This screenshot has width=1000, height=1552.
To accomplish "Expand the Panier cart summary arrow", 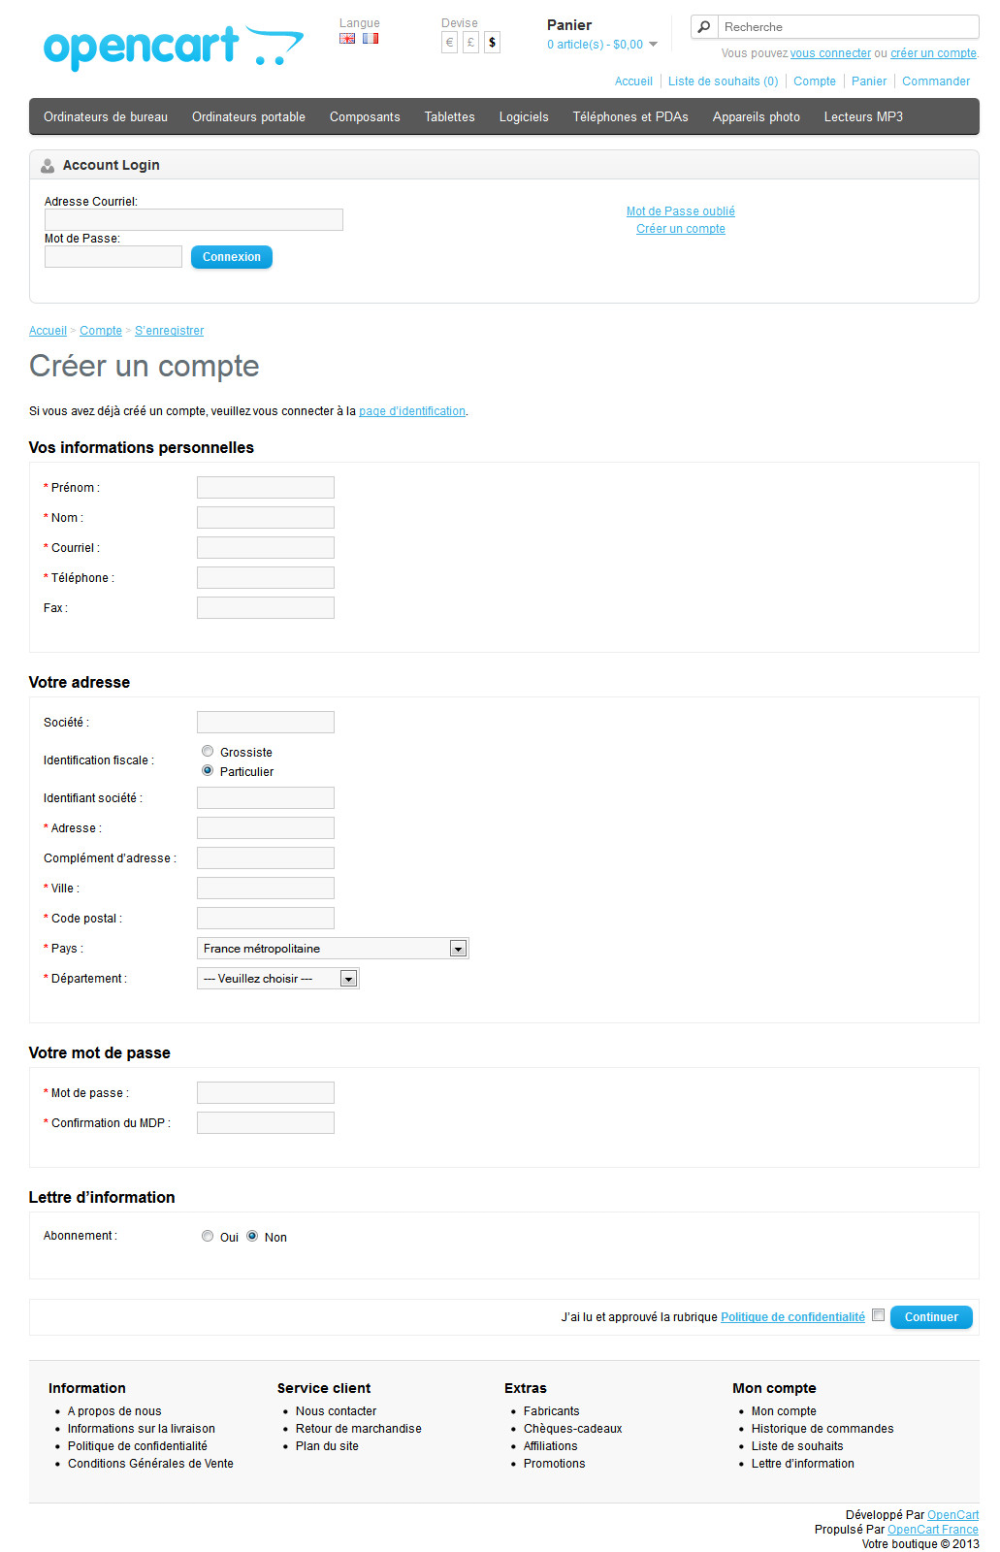I will [x=653, y=44].
